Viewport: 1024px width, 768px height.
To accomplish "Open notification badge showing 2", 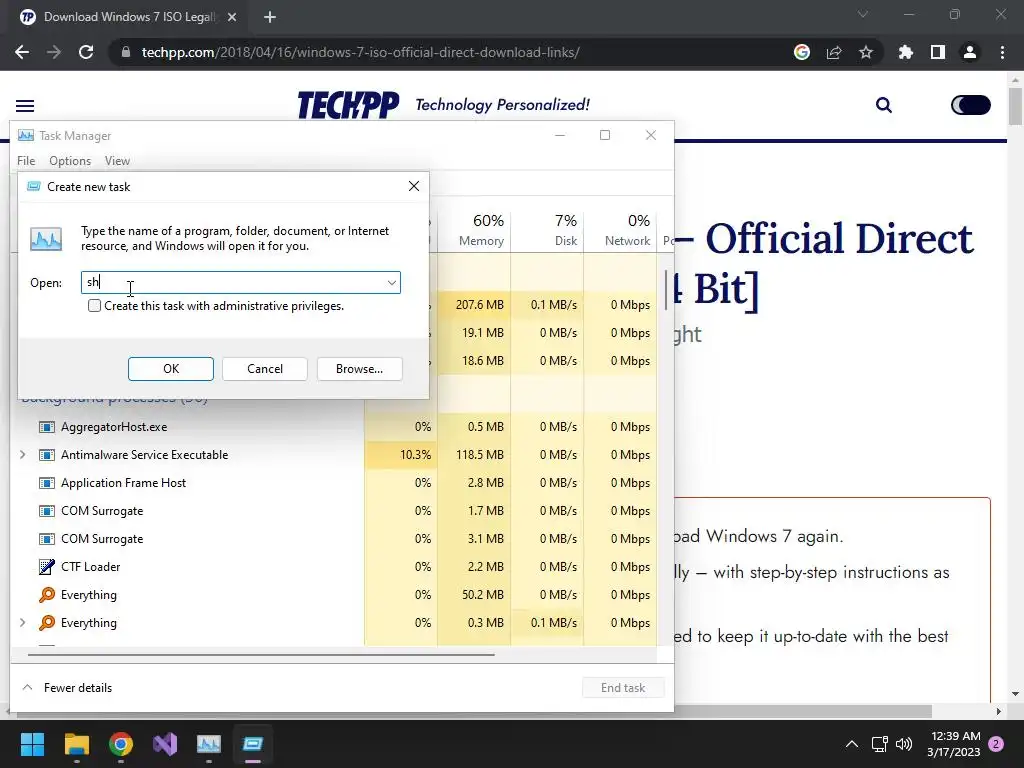I will tap(996, 744).
